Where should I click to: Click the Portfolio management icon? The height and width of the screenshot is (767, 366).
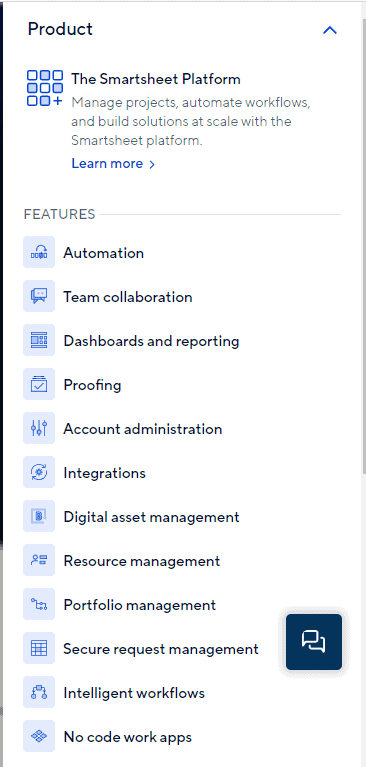click(x=39, y=605)
